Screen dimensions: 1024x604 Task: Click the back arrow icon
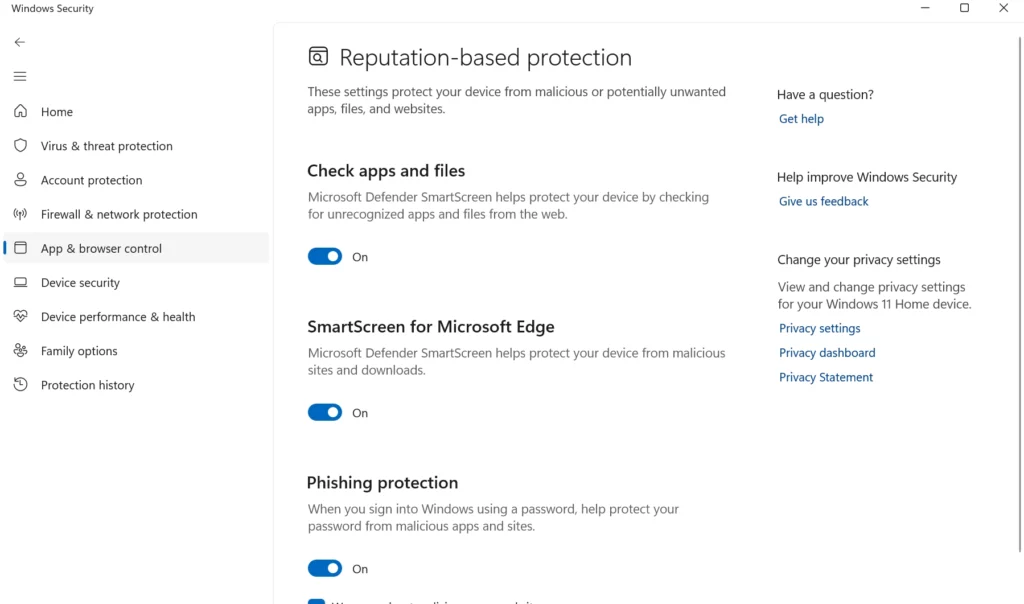pos(20,42)
